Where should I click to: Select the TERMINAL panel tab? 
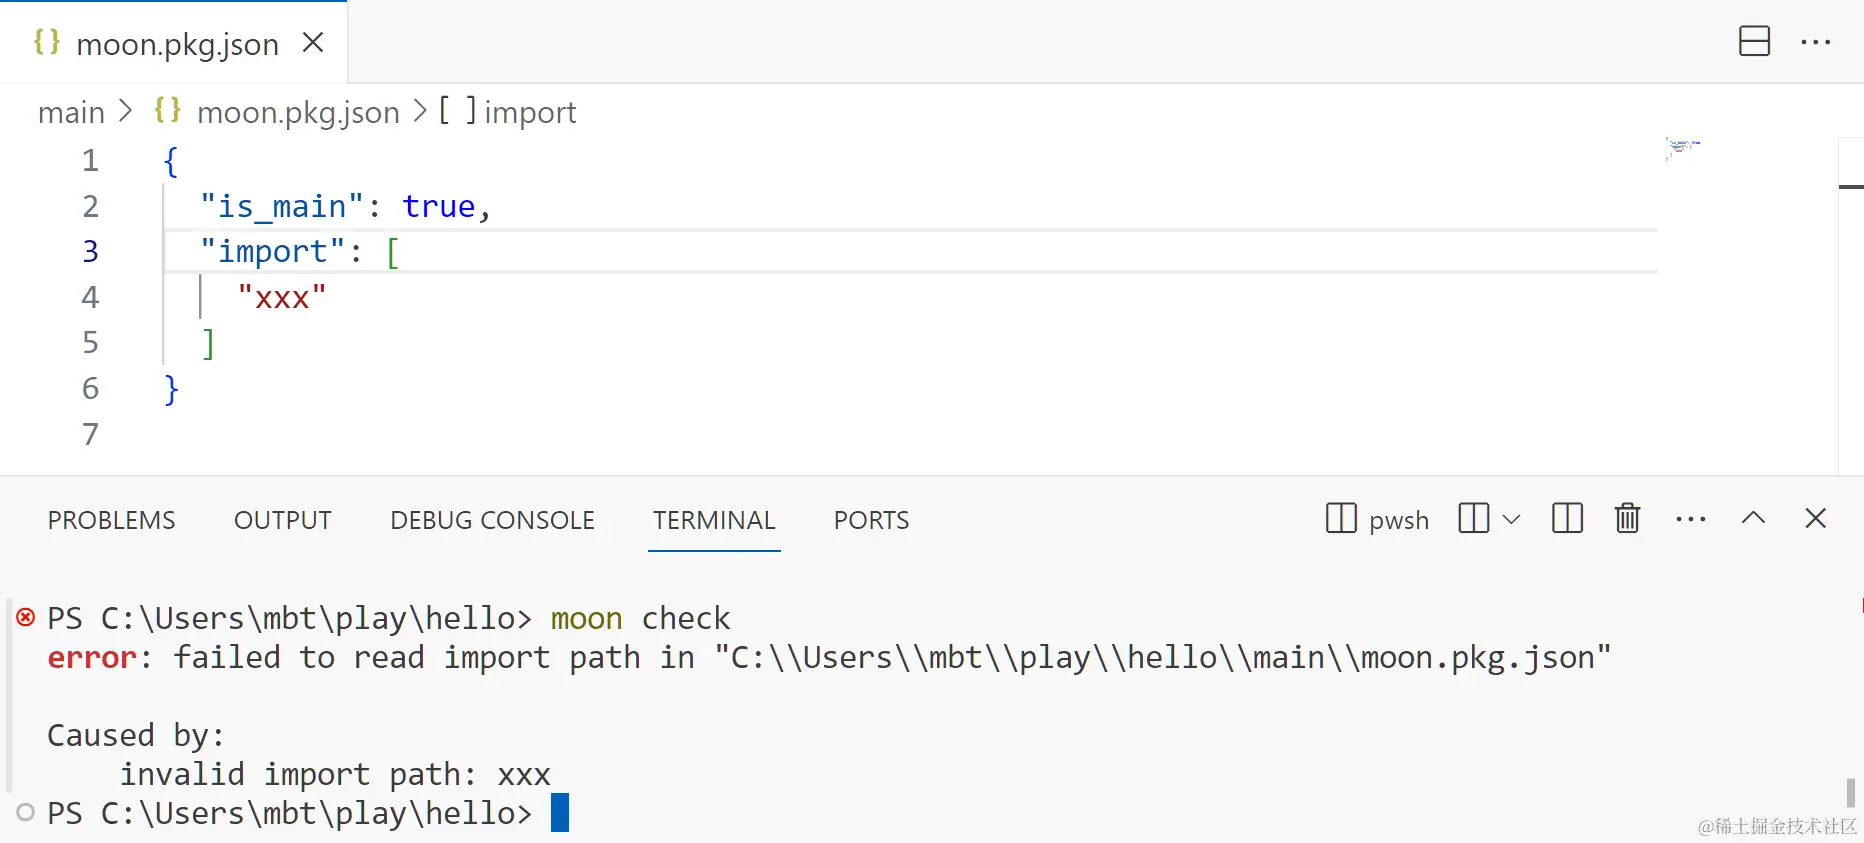pos(714,520)
